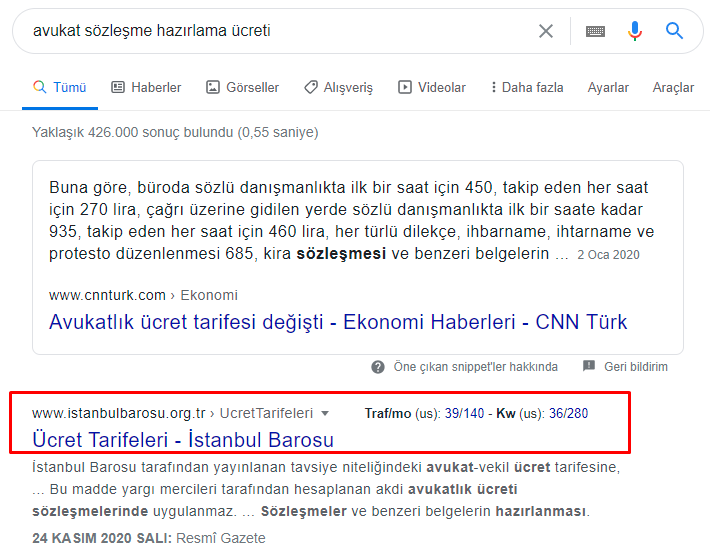Screen dimensions: 710x558
Task: Click the question mark icon about snippets
Action: pyautogui.click(x=378, y=367)
